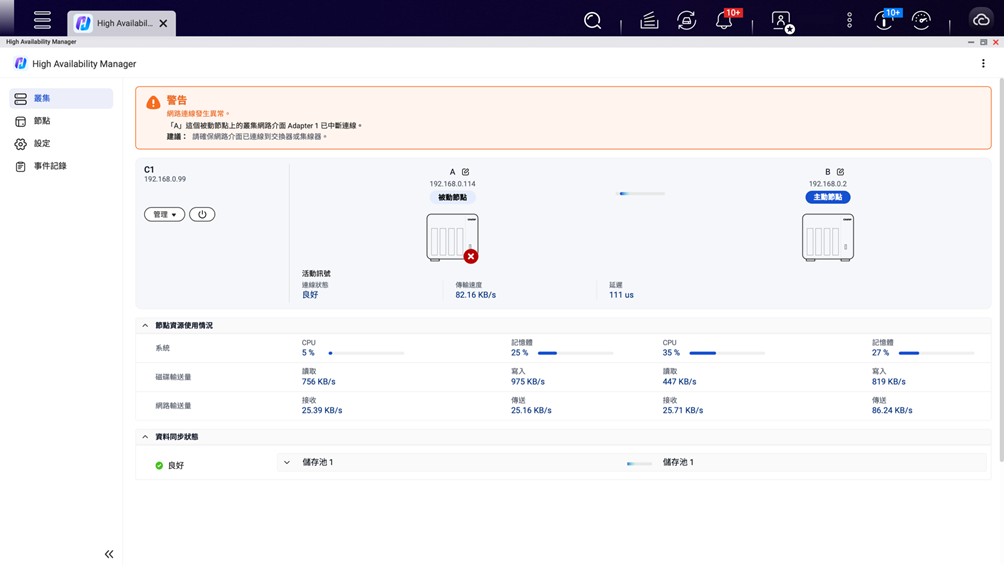Click the 111 us latency value

(621, 295)
